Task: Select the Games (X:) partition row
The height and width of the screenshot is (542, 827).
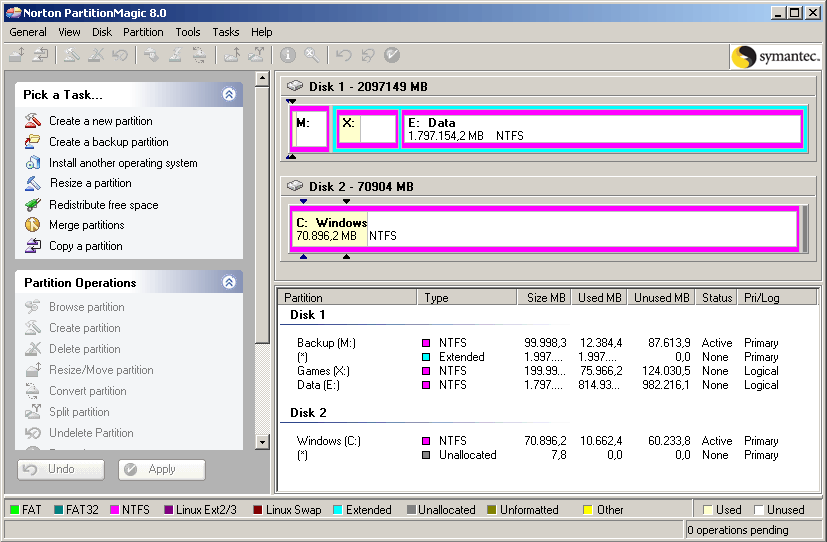Action: pos(537,371)
